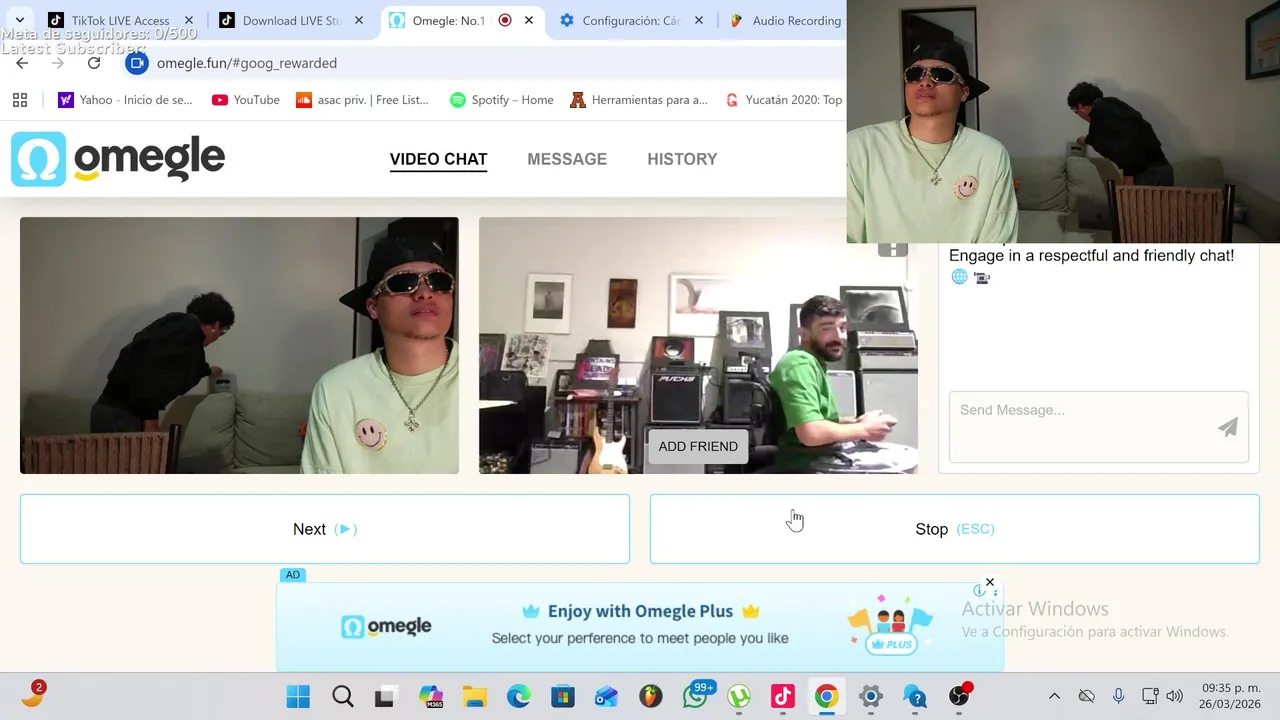
Task: Open the Herramientas para a... bookmark
Action: [x=639, y=100]
